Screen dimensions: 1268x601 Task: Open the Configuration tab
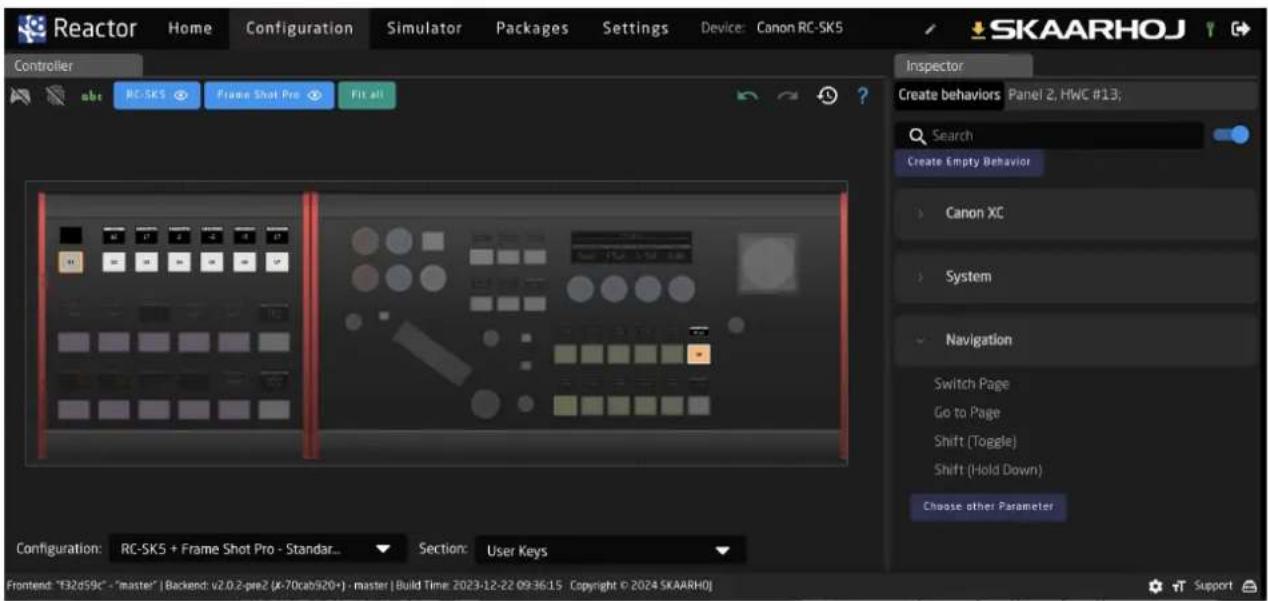pos(299,29)
